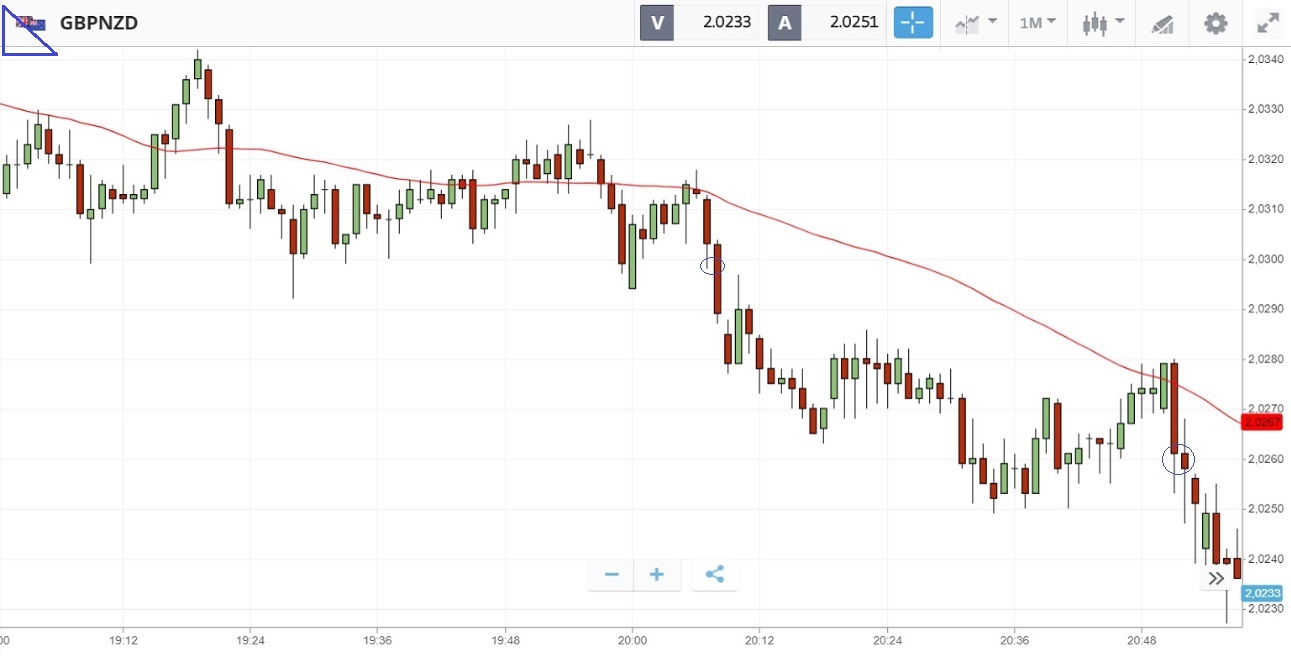Image resolution: width=1291 pixels, height=656 pixels.
Task: Select the drawing tools pencil icon
Action: pyautogui.click(x=1162, y=22)
